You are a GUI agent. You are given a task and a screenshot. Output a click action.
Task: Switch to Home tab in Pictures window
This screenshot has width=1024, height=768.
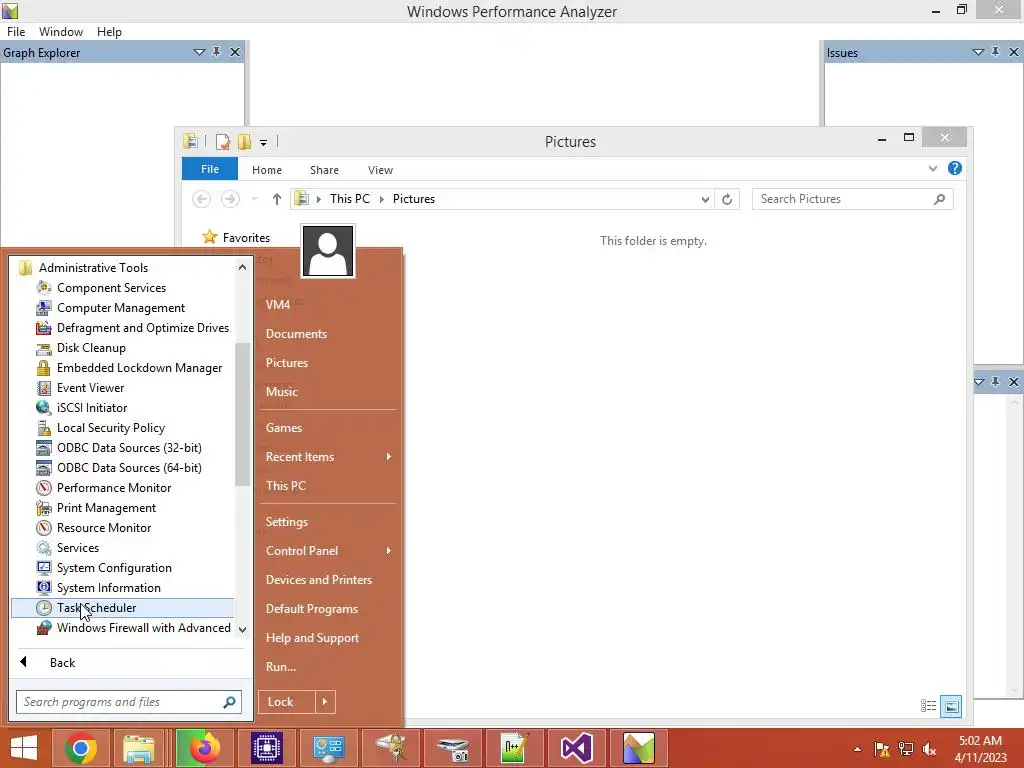tap(266, 170)
